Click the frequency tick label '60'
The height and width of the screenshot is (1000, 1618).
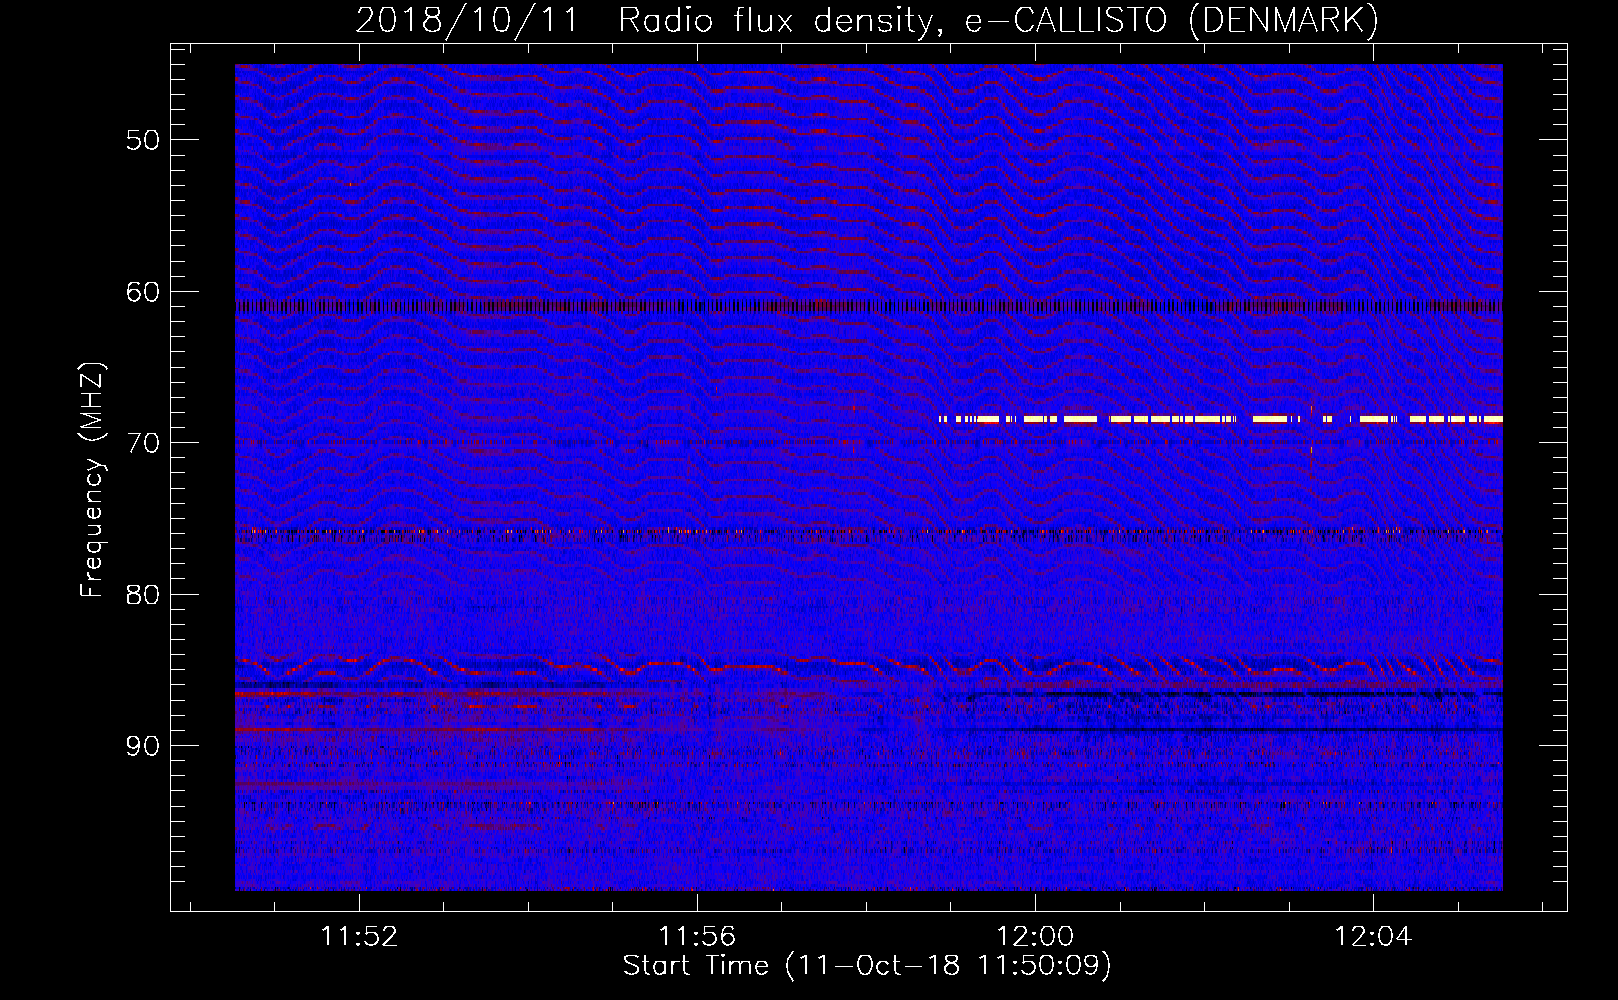143,292
